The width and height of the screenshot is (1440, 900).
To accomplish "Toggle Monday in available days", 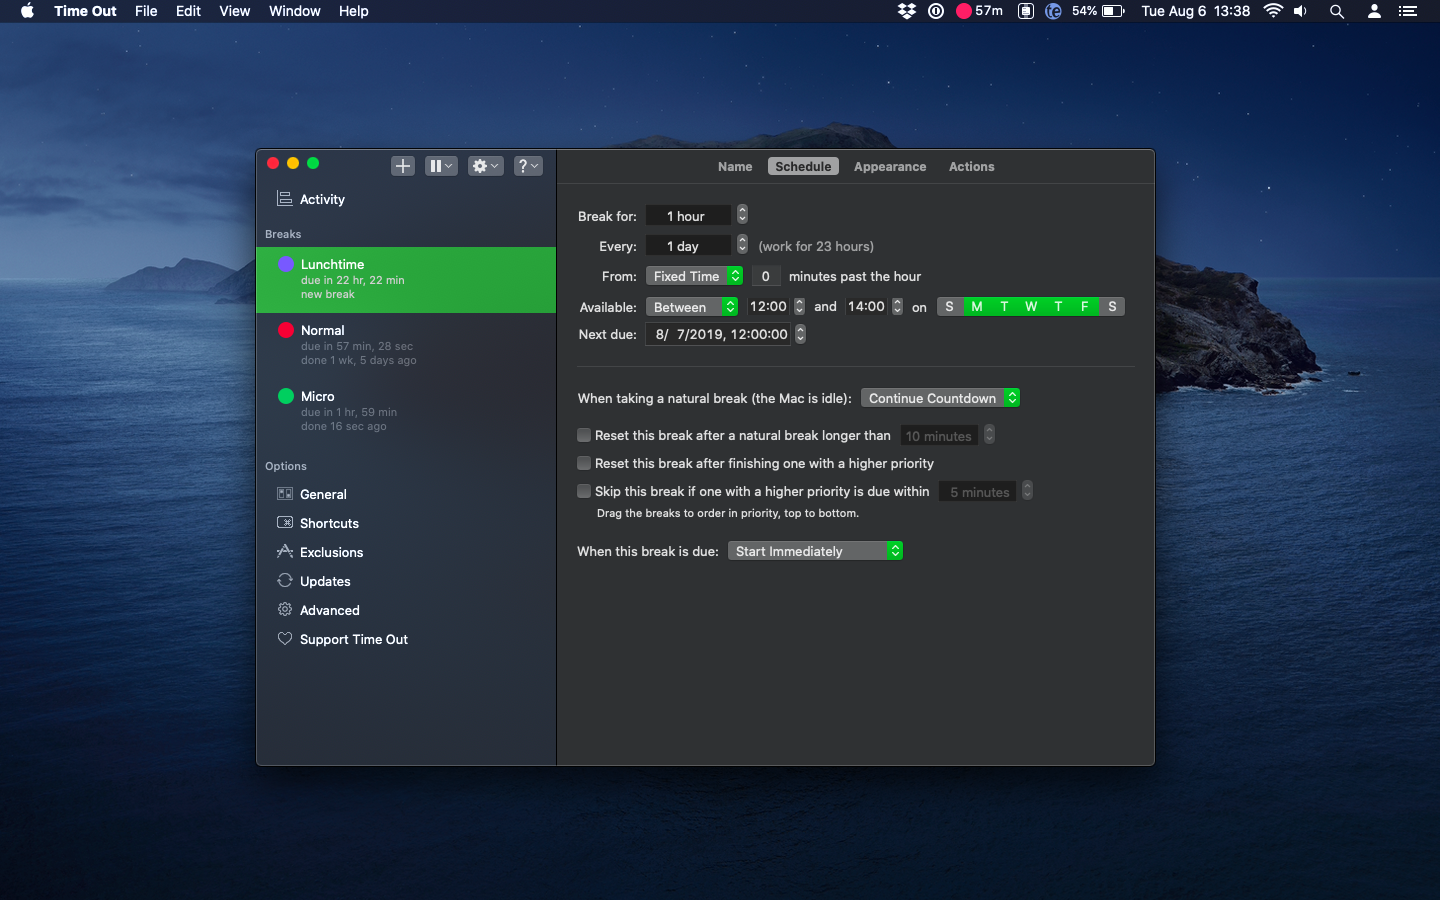I will (x=977, y=307).
